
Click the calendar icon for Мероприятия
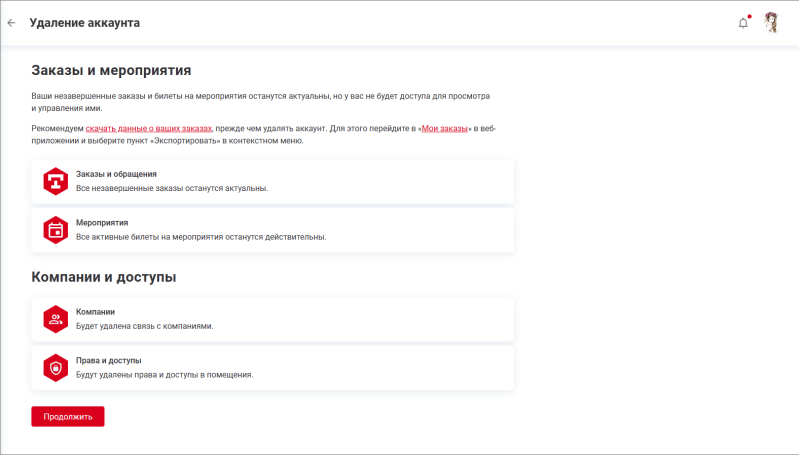click(x=55, y=230)
